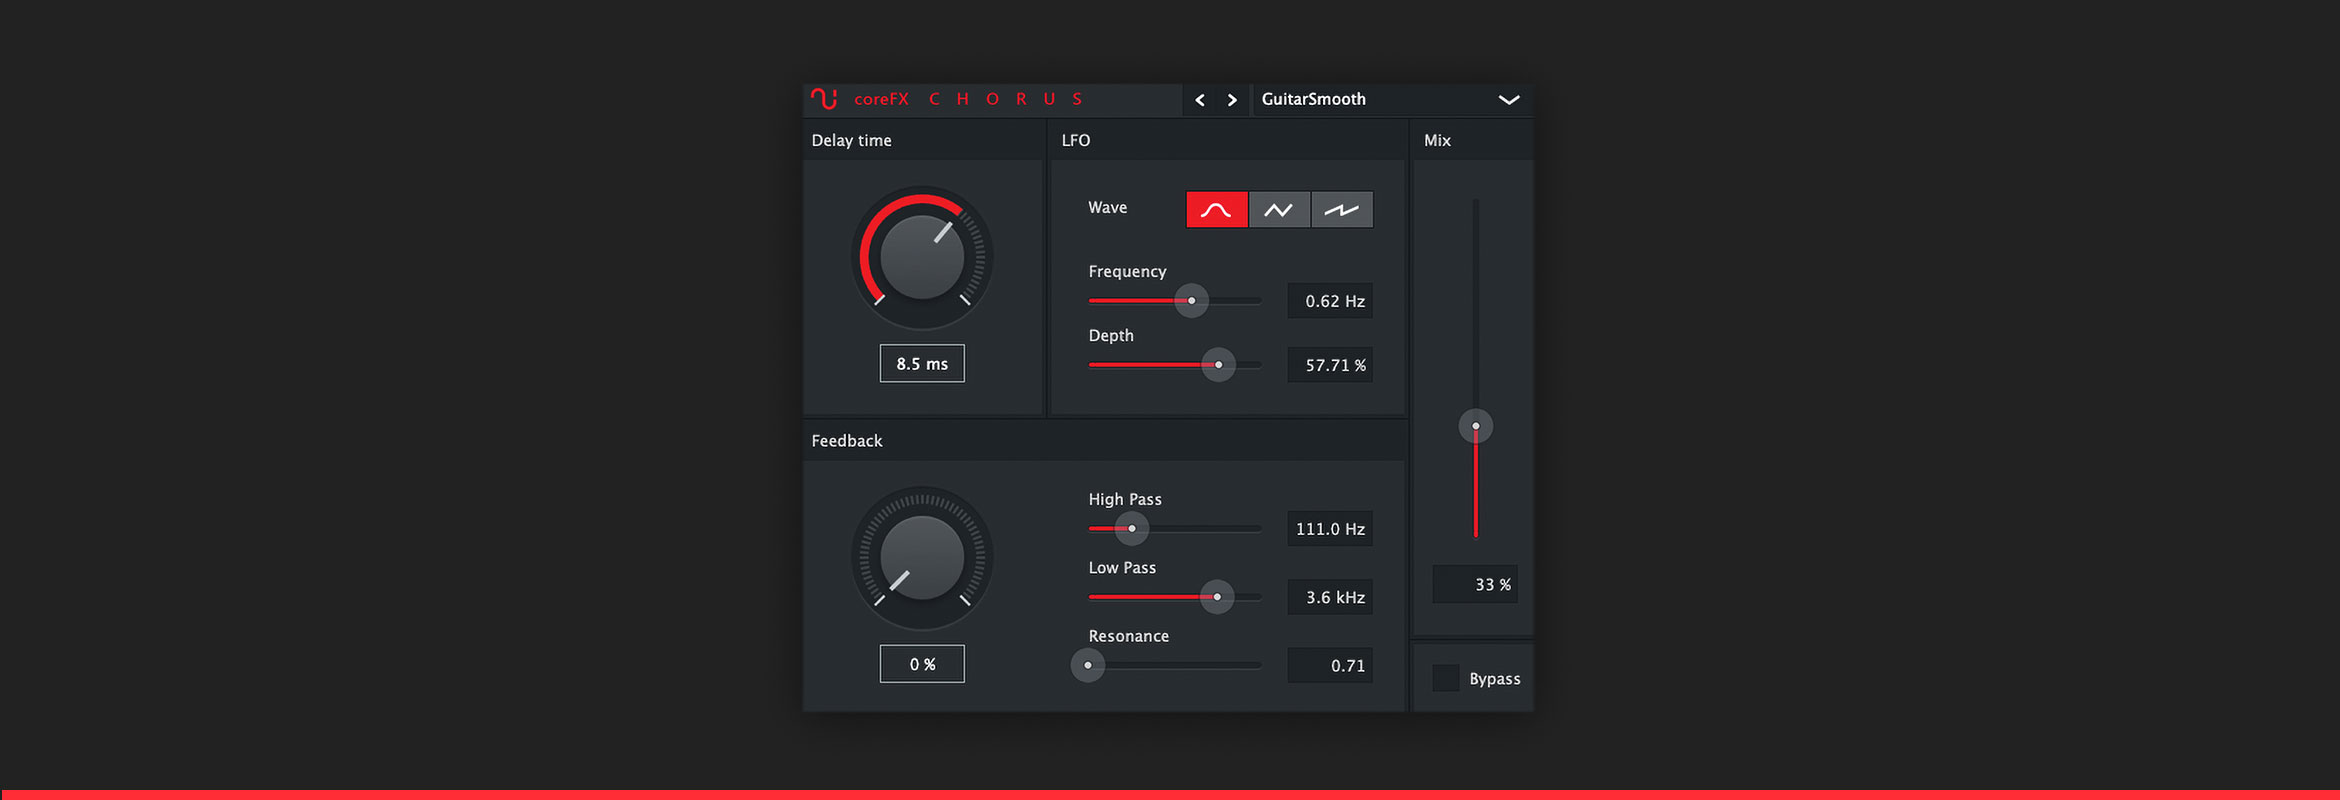Screen dimensions: 2340x800
Task: Click the 0 % feedback value field
Action: point(922,664)
